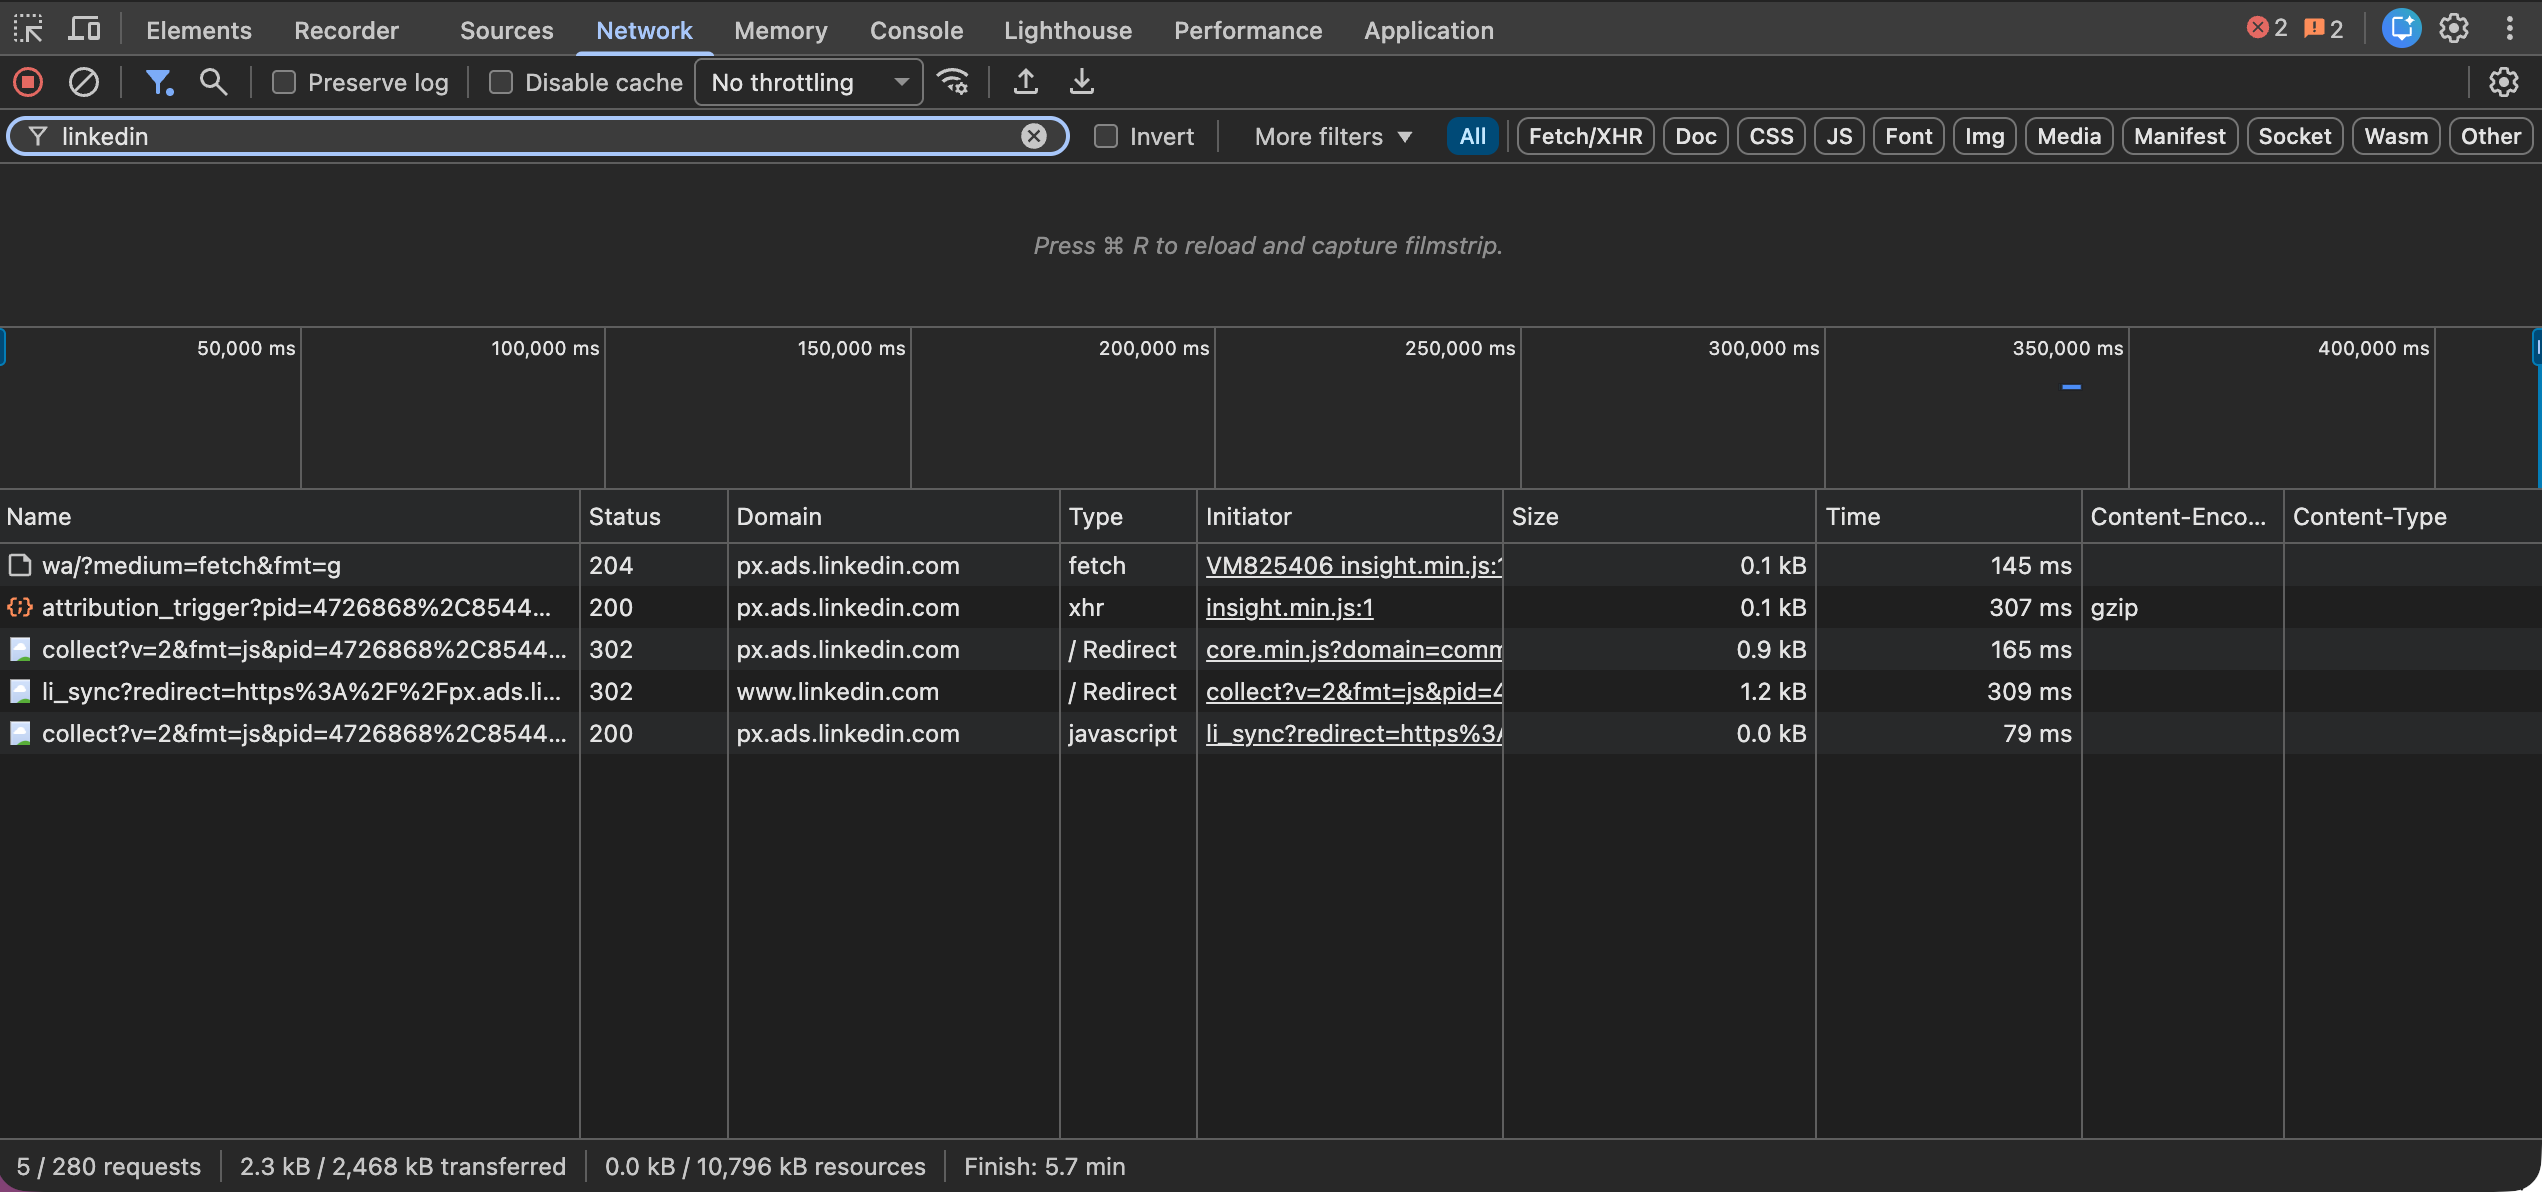Select the Fetch/XHR filter chip
The height and width of the screenshot is (1192, 2542).
coord(1584,136)
